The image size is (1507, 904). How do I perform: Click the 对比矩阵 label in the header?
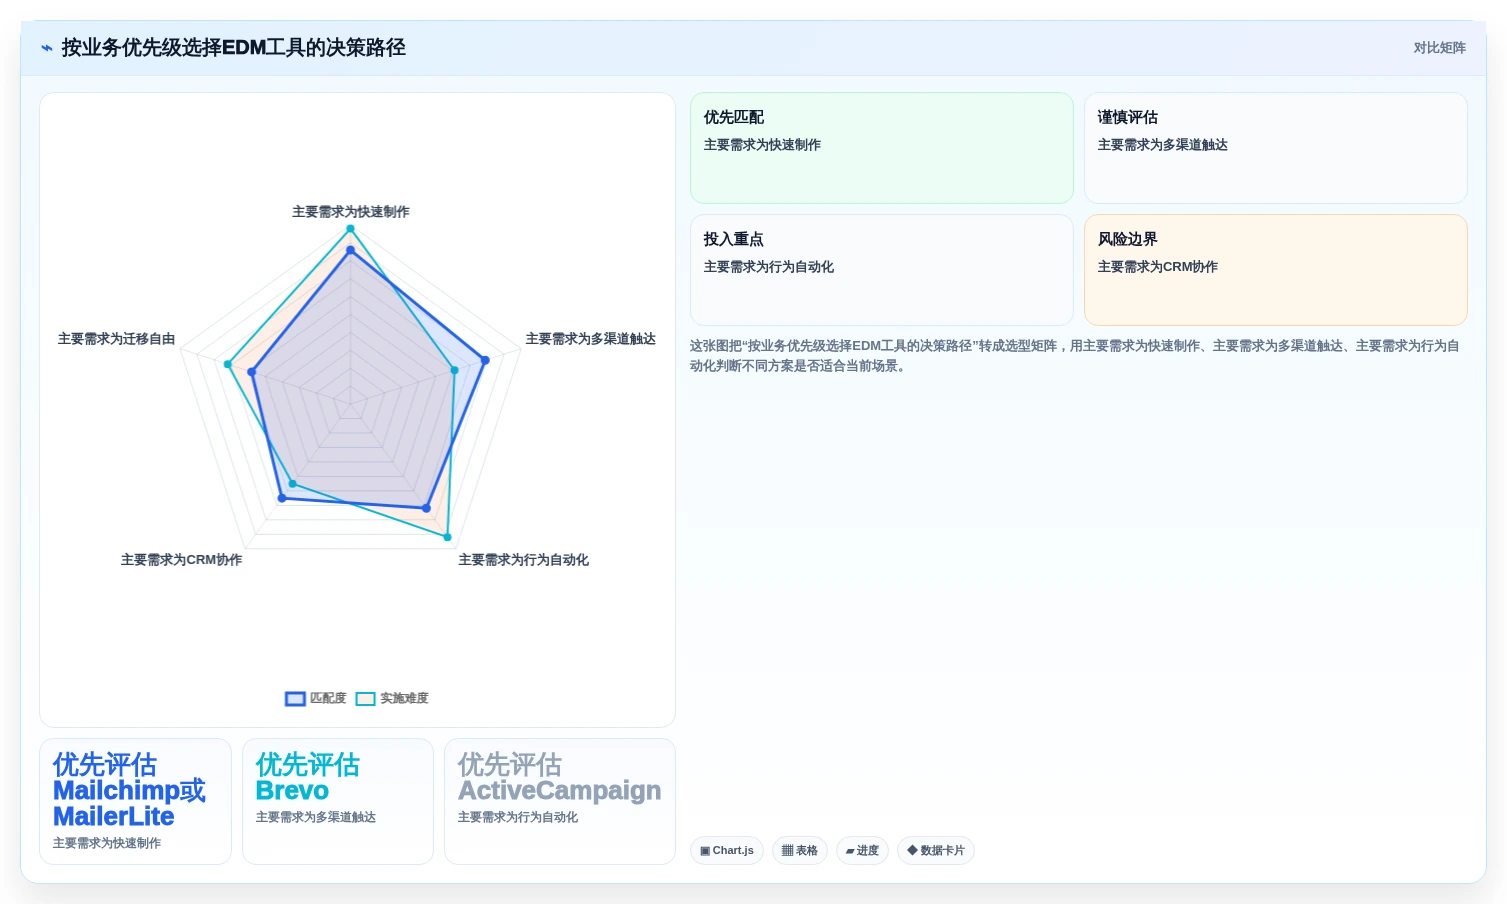tap(1439, 48)
